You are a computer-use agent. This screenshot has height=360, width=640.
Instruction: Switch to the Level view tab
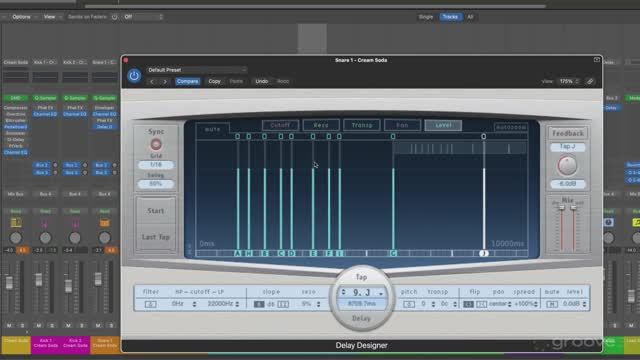coord(443,125)
